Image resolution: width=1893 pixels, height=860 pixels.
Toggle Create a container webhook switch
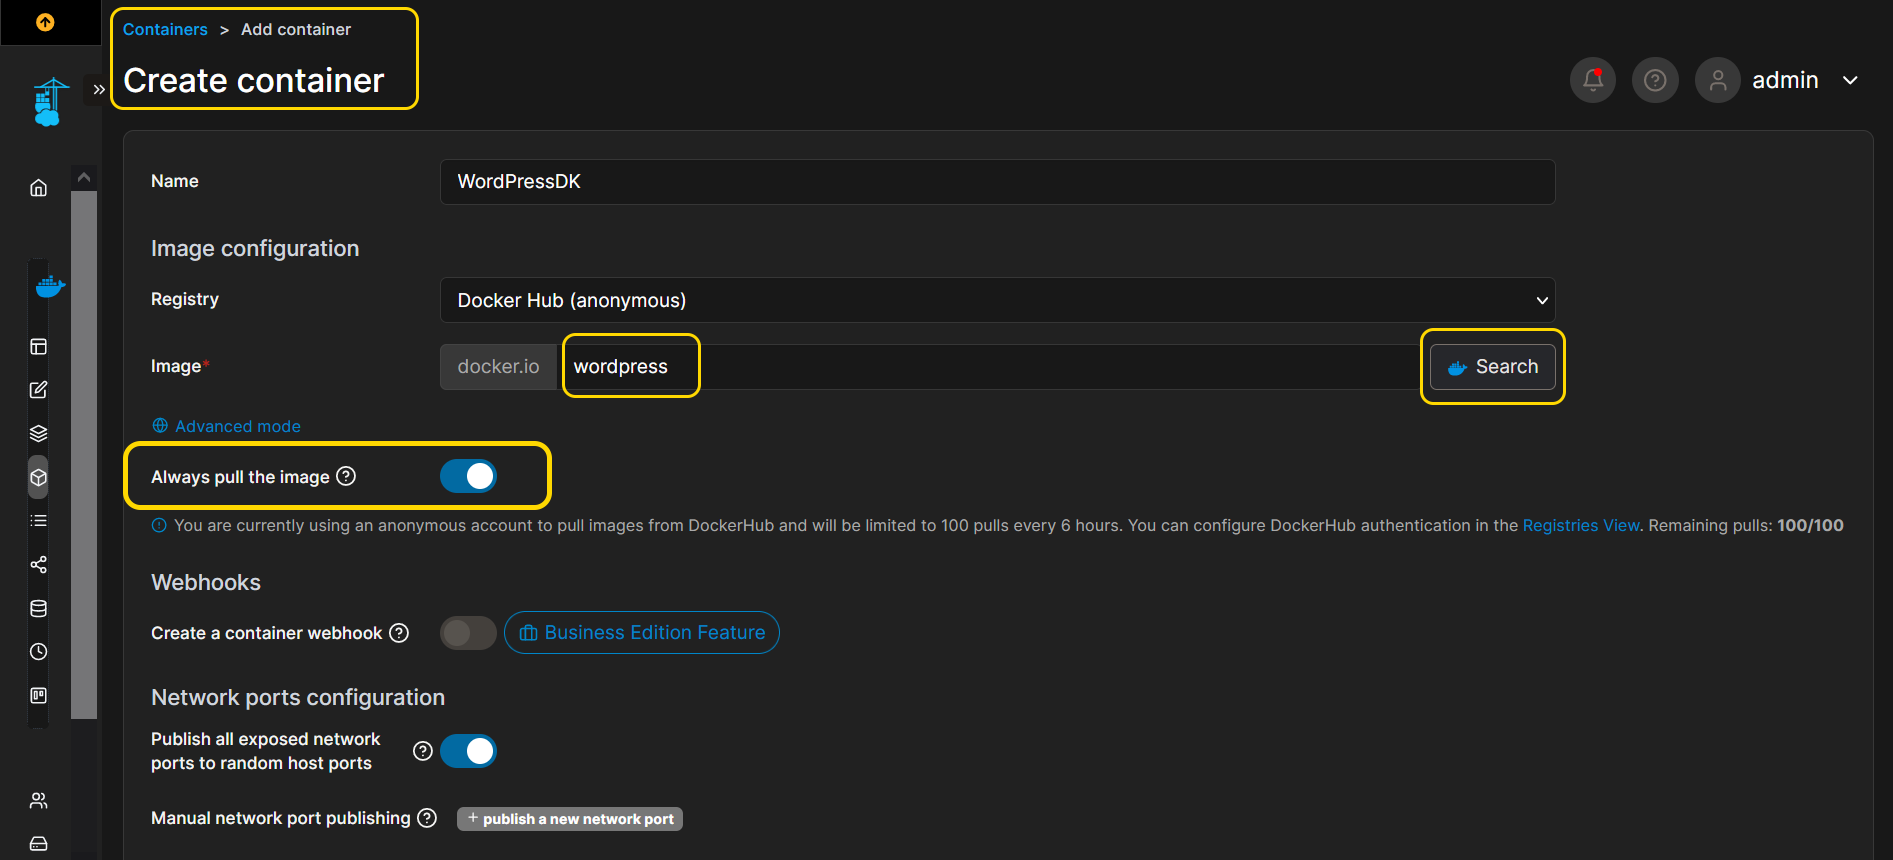468,633
